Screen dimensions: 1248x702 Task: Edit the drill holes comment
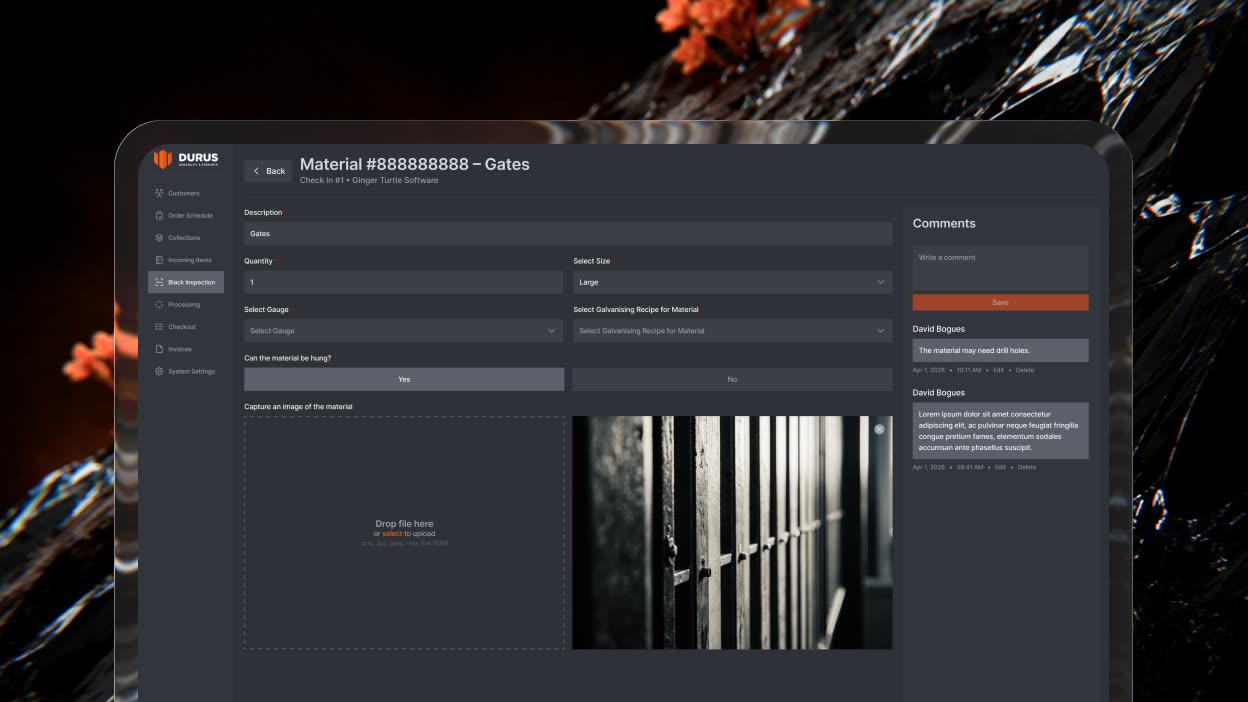[x=998, y=370]
